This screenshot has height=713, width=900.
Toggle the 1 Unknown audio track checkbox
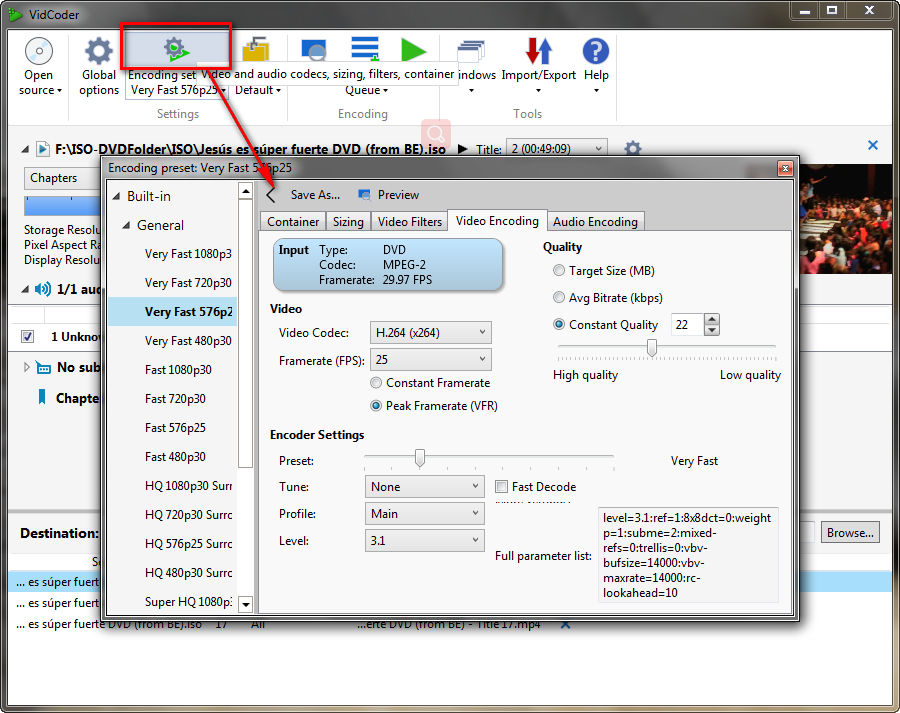pyautogui.click(x=28, y=336)
